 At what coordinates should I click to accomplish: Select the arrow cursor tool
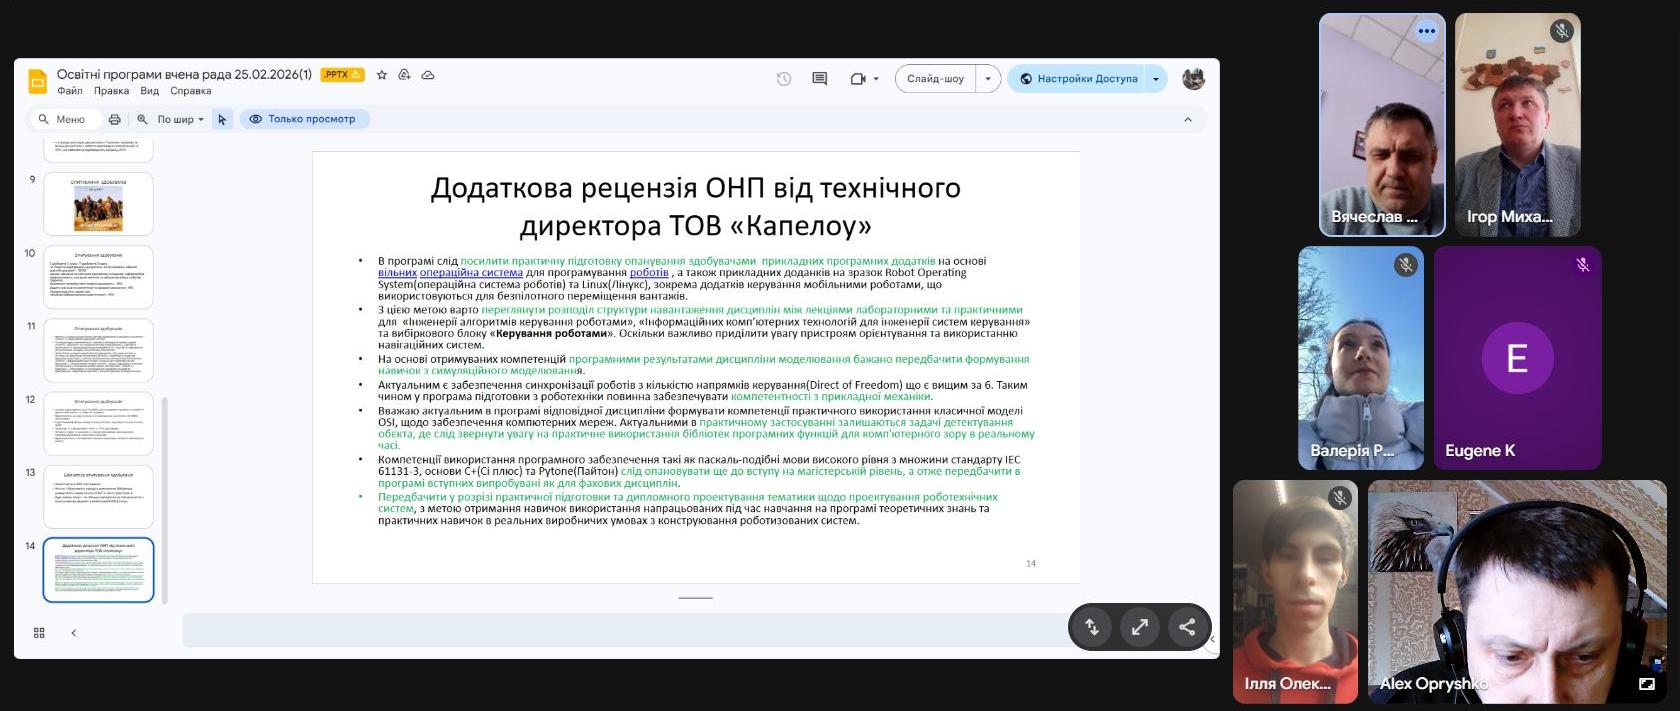(x=222, y=119)
